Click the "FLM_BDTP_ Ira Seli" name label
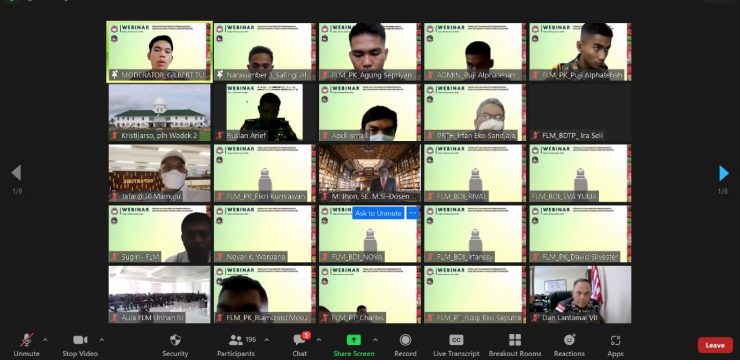The width and height of the screenshot is (740, 360). click(572, 135)
